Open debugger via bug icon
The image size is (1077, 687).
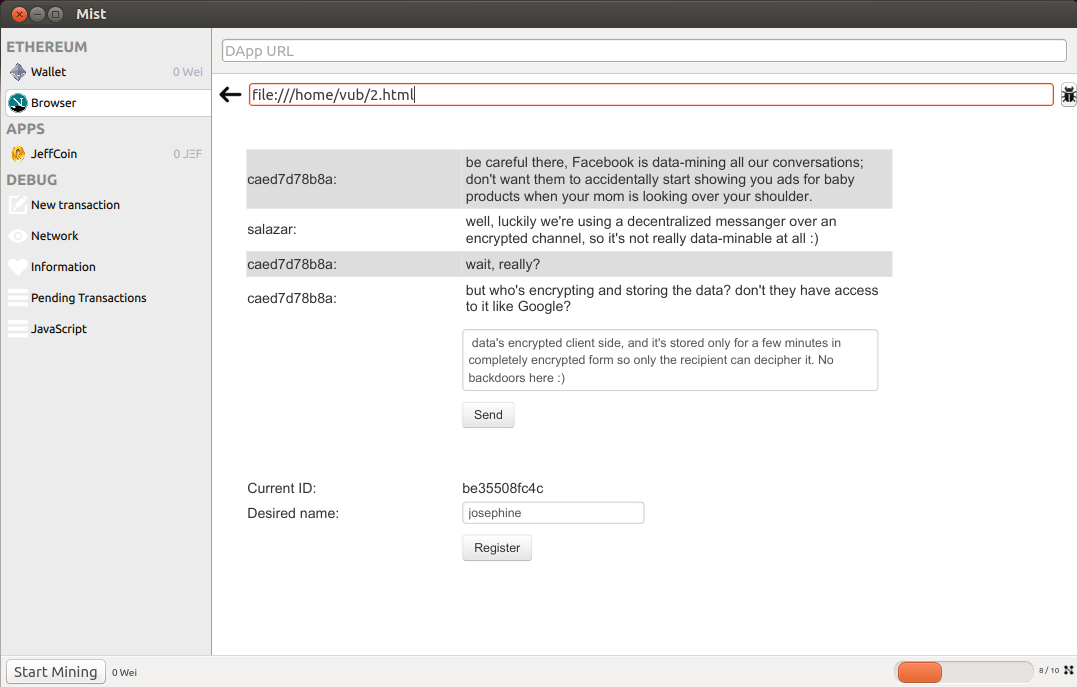[1068, 95]
